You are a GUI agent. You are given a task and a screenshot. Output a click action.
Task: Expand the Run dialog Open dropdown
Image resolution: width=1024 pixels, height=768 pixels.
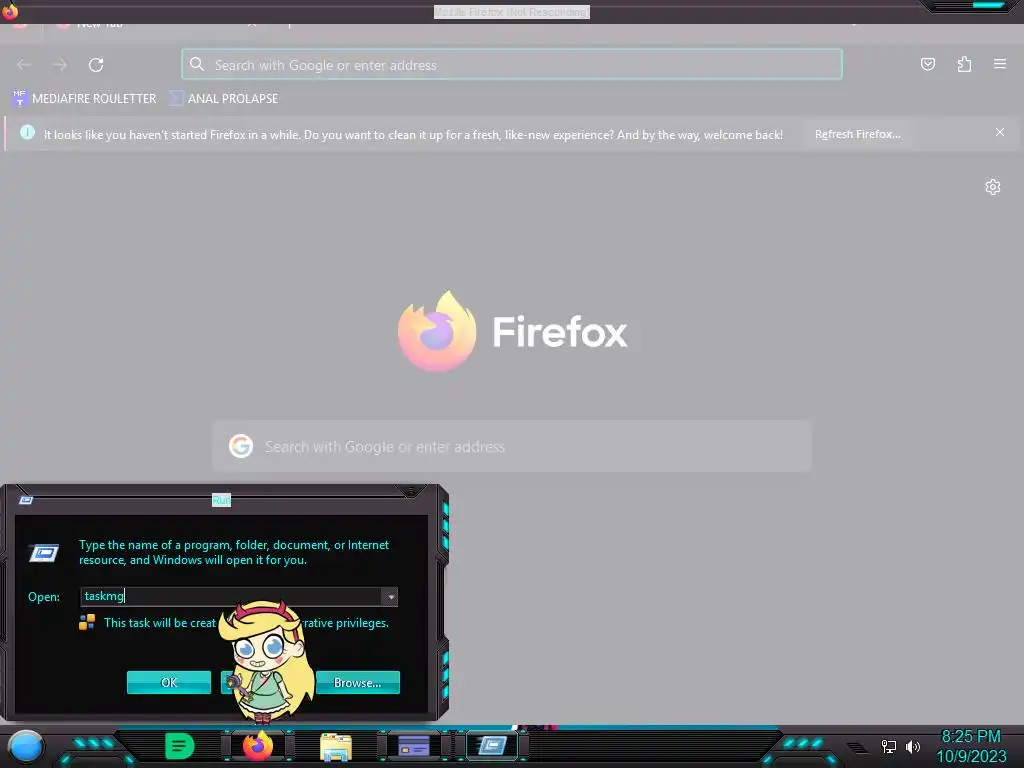coord(390,596)
